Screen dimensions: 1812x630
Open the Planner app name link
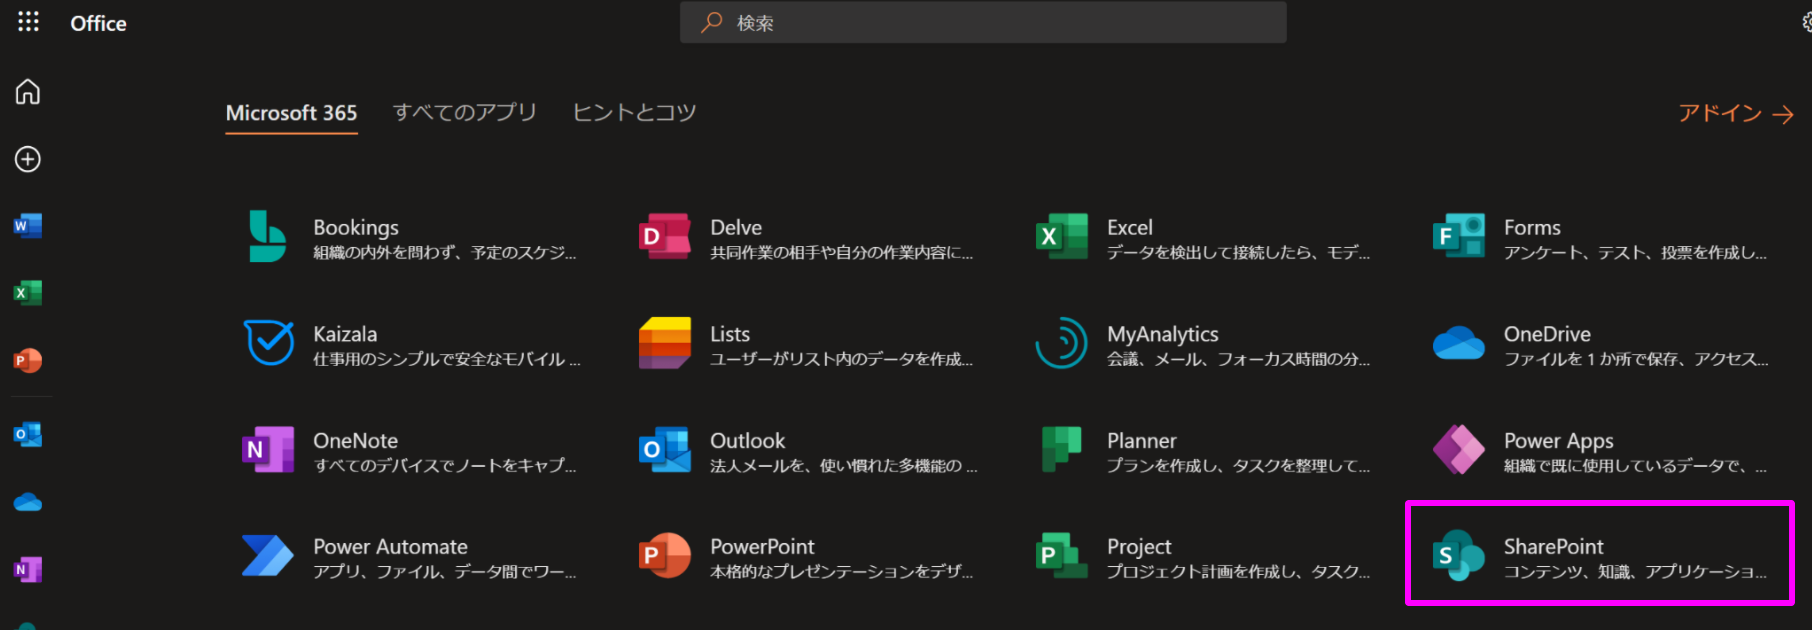(x=1142, y=441)
